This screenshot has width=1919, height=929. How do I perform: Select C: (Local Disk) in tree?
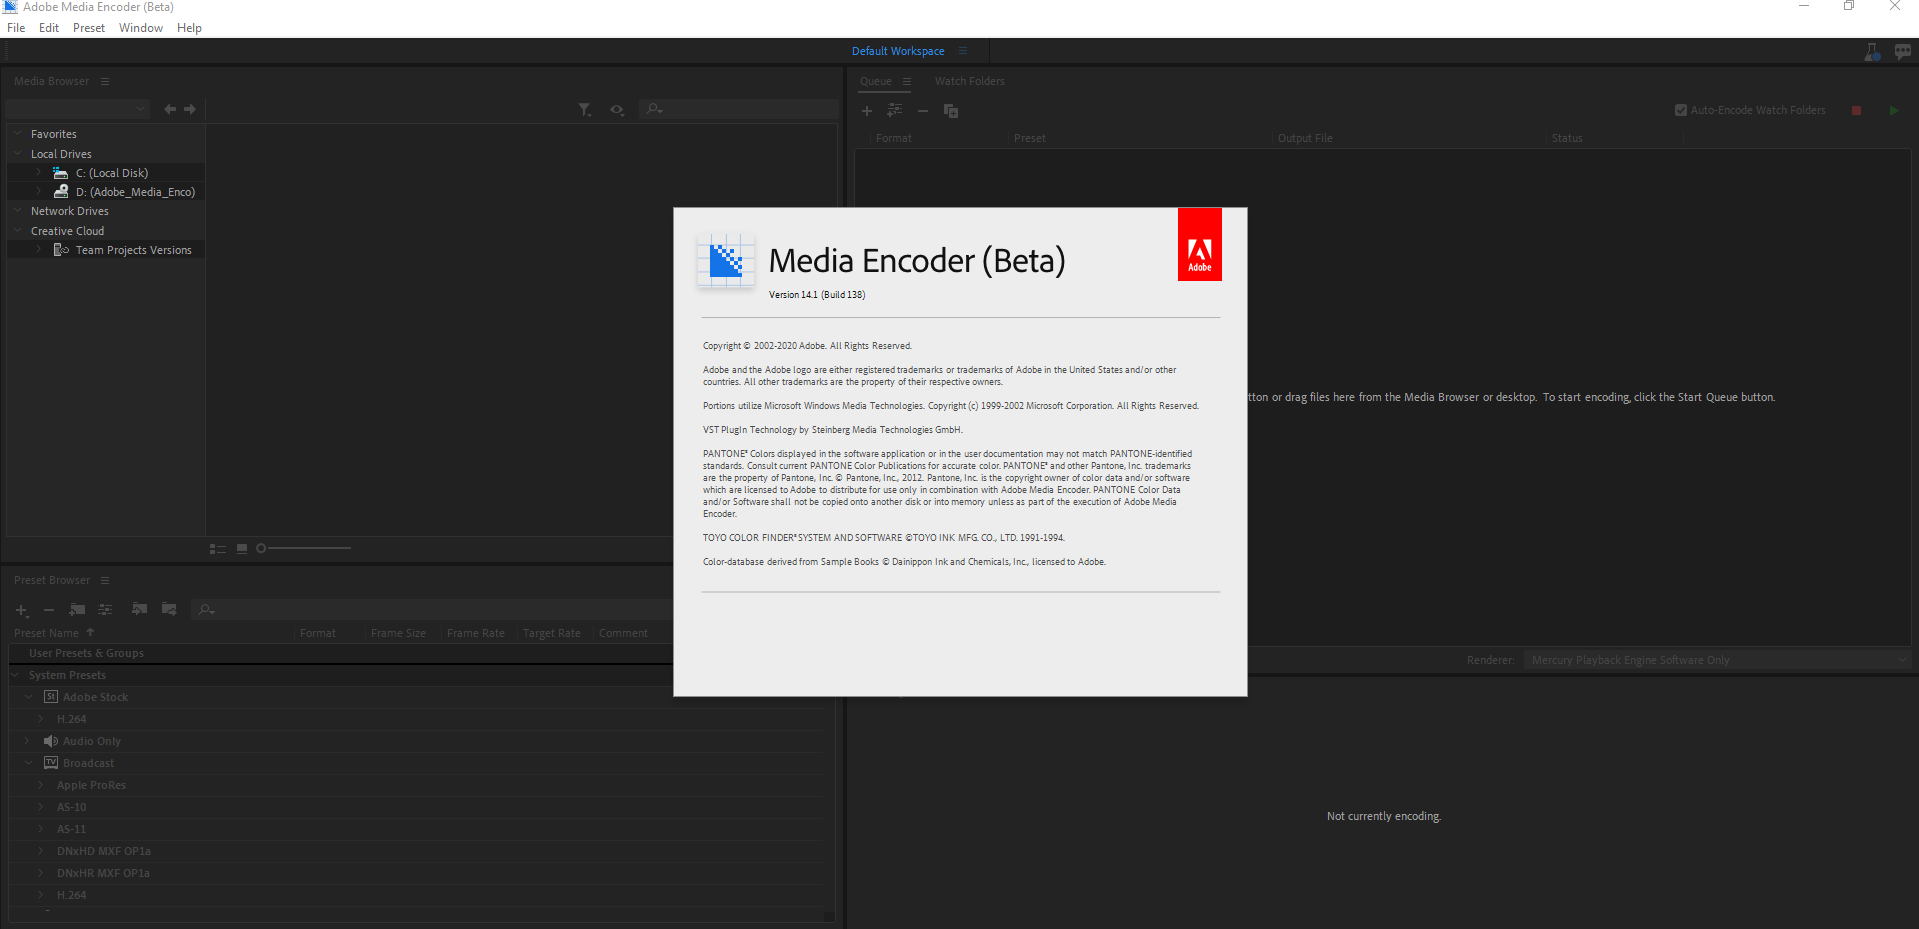point(112,173)
